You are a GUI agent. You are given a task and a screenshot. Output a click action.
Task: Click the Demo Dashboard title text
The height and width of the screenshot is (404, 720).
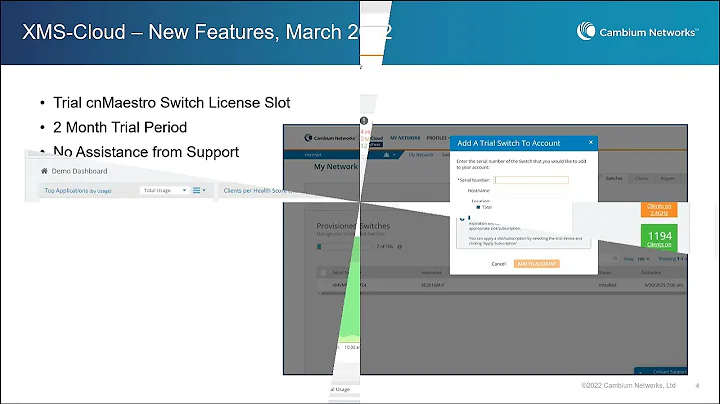tap(79, 171)
